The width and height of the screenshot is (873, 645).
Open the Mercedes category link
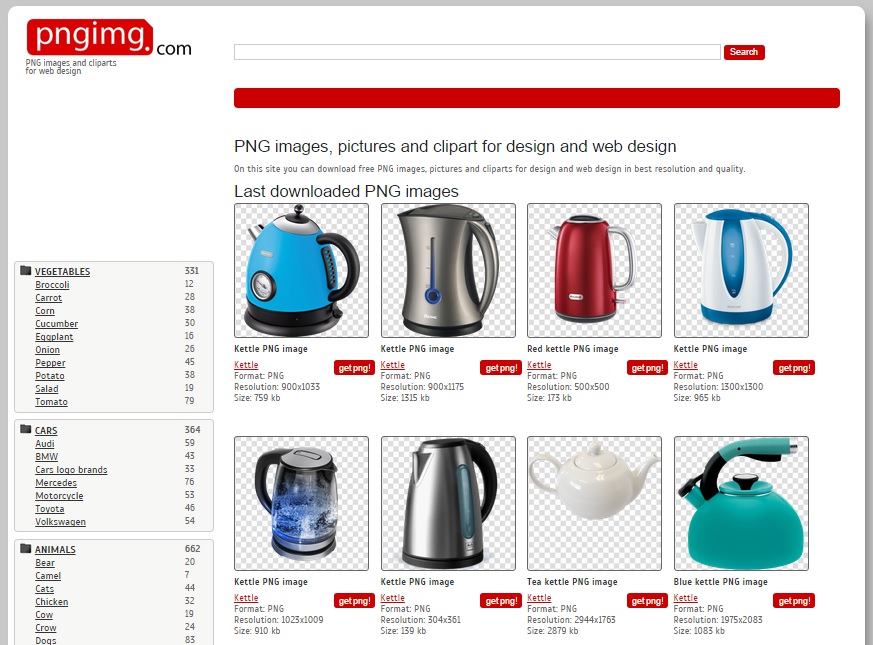point(56,482)
